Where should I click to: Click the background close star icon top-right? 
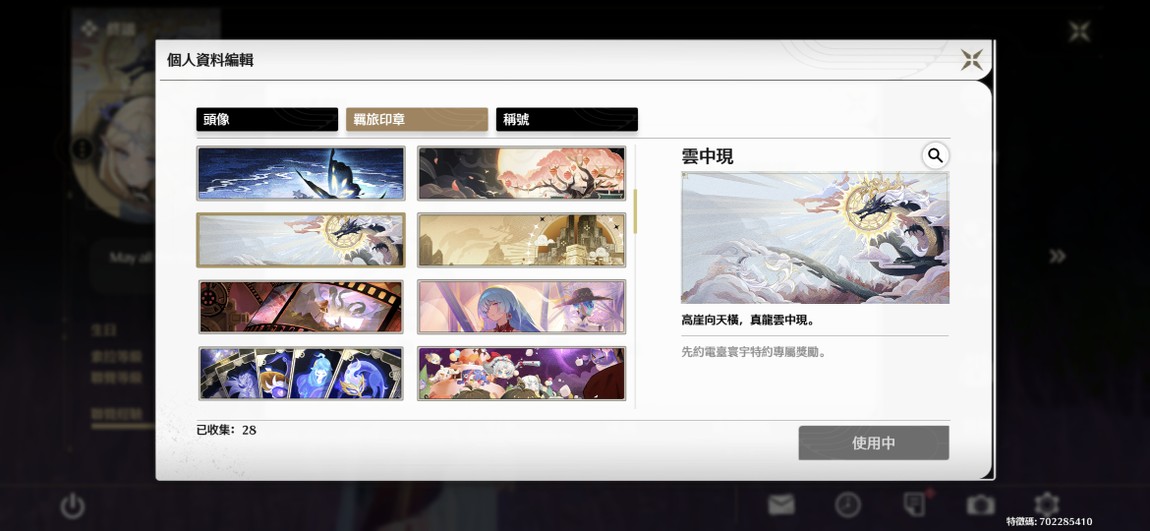point(1080,32)
